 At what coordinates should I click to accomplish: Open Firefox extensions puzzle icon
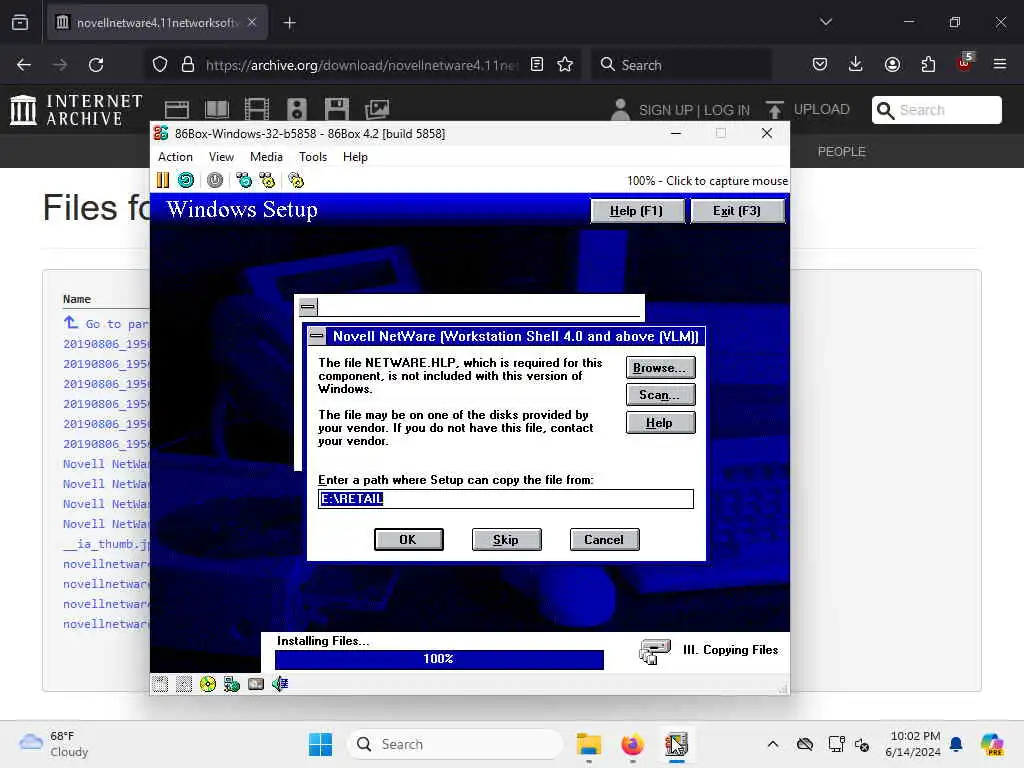click(928, 65)
